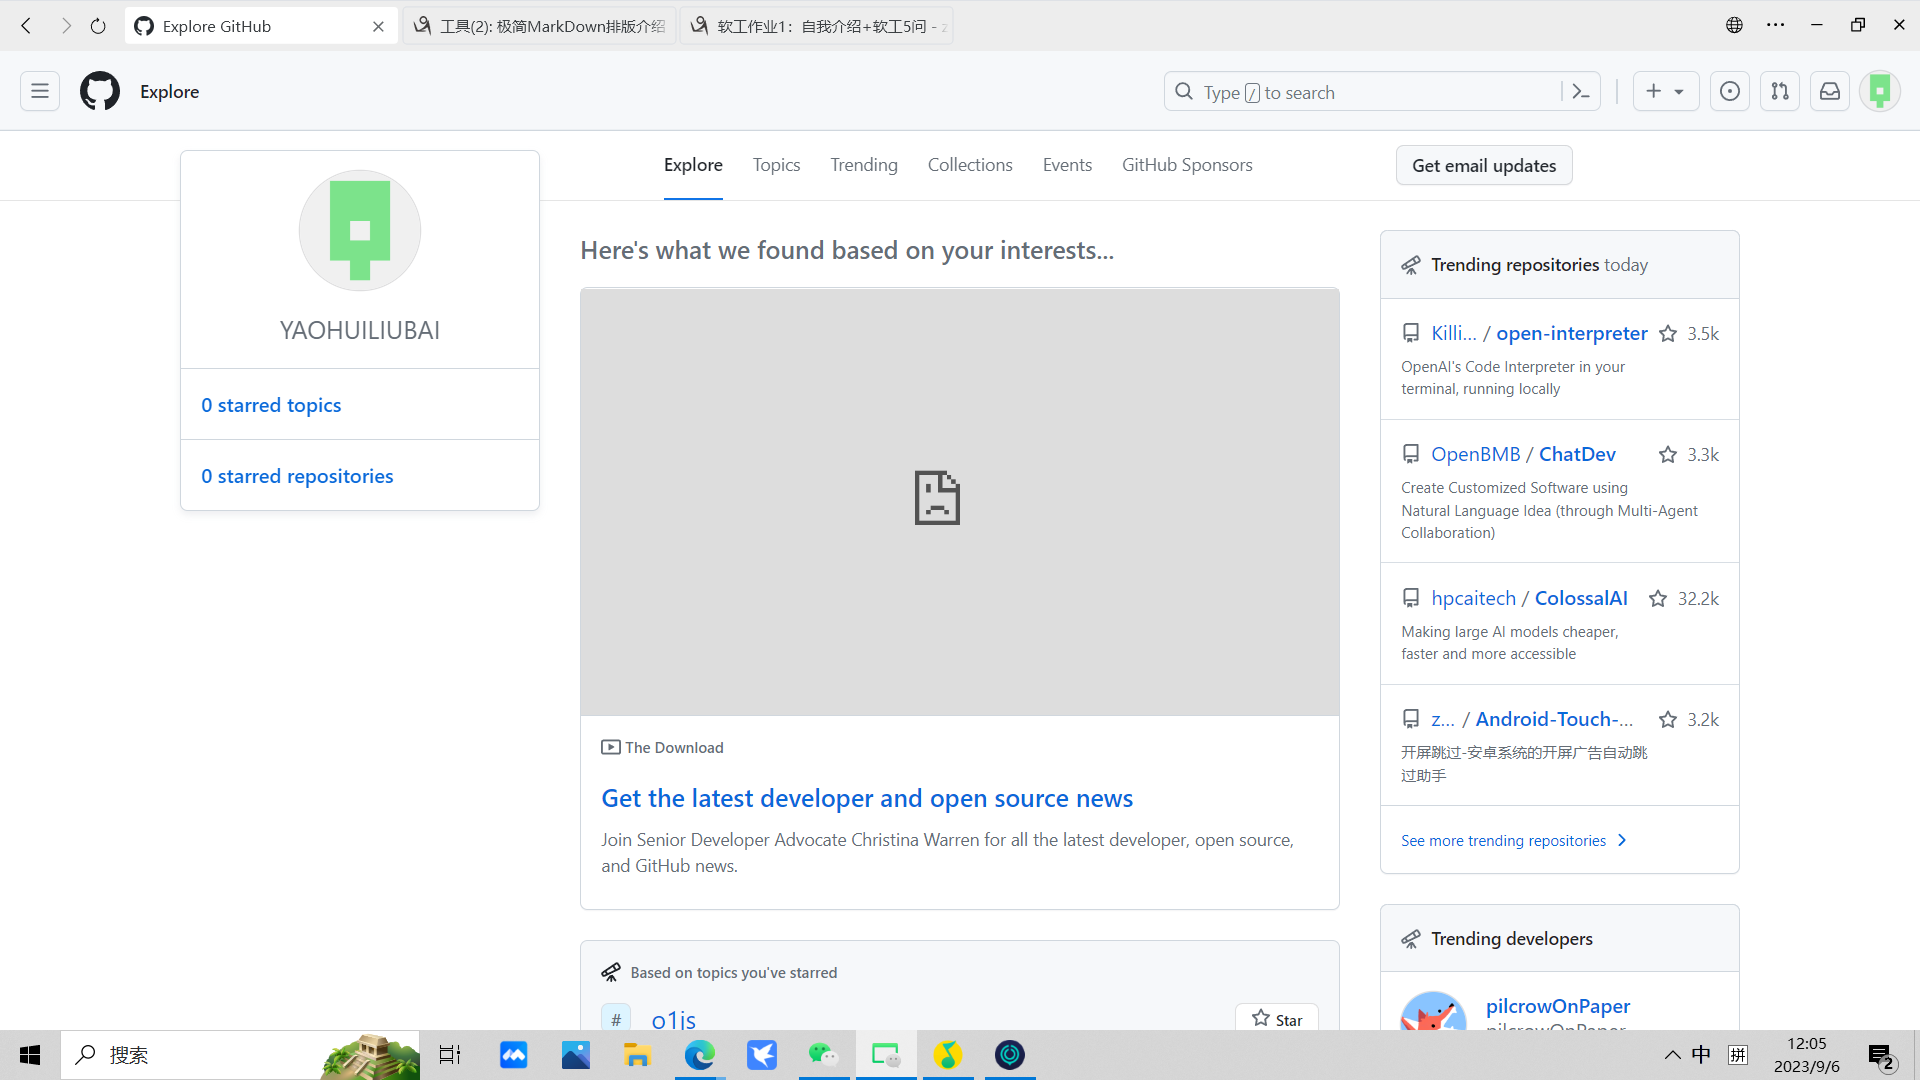This screenshot has width=1920, height=1080.
Task: Open the Pull requests icon
Action: [x=1780, y=91]
